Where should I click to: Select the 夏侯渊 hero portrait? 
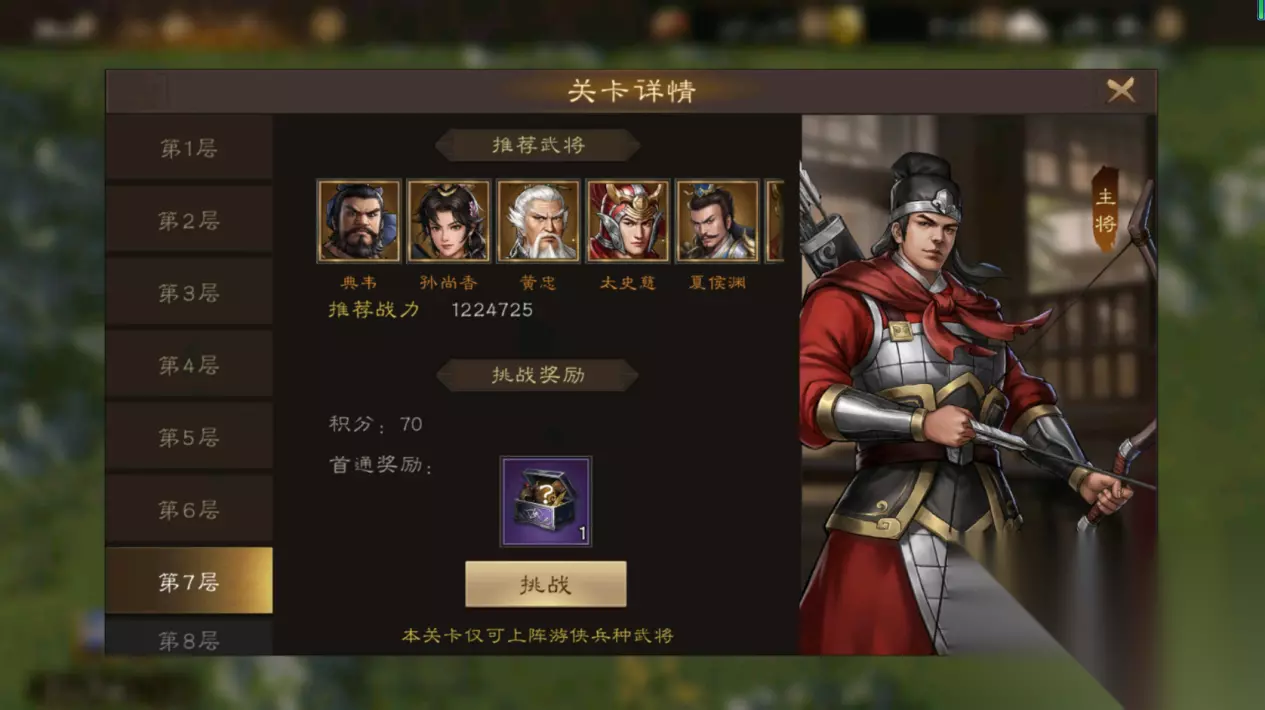718,221
